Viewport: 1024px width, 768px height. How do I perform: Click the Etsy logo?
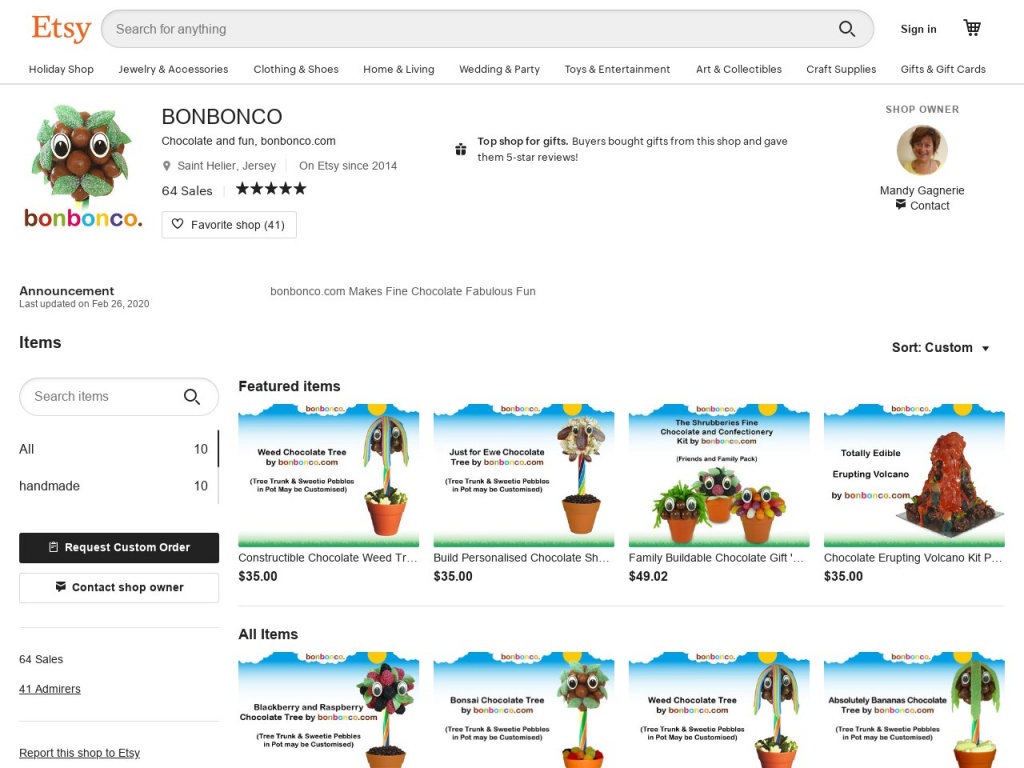coord(61,28)
